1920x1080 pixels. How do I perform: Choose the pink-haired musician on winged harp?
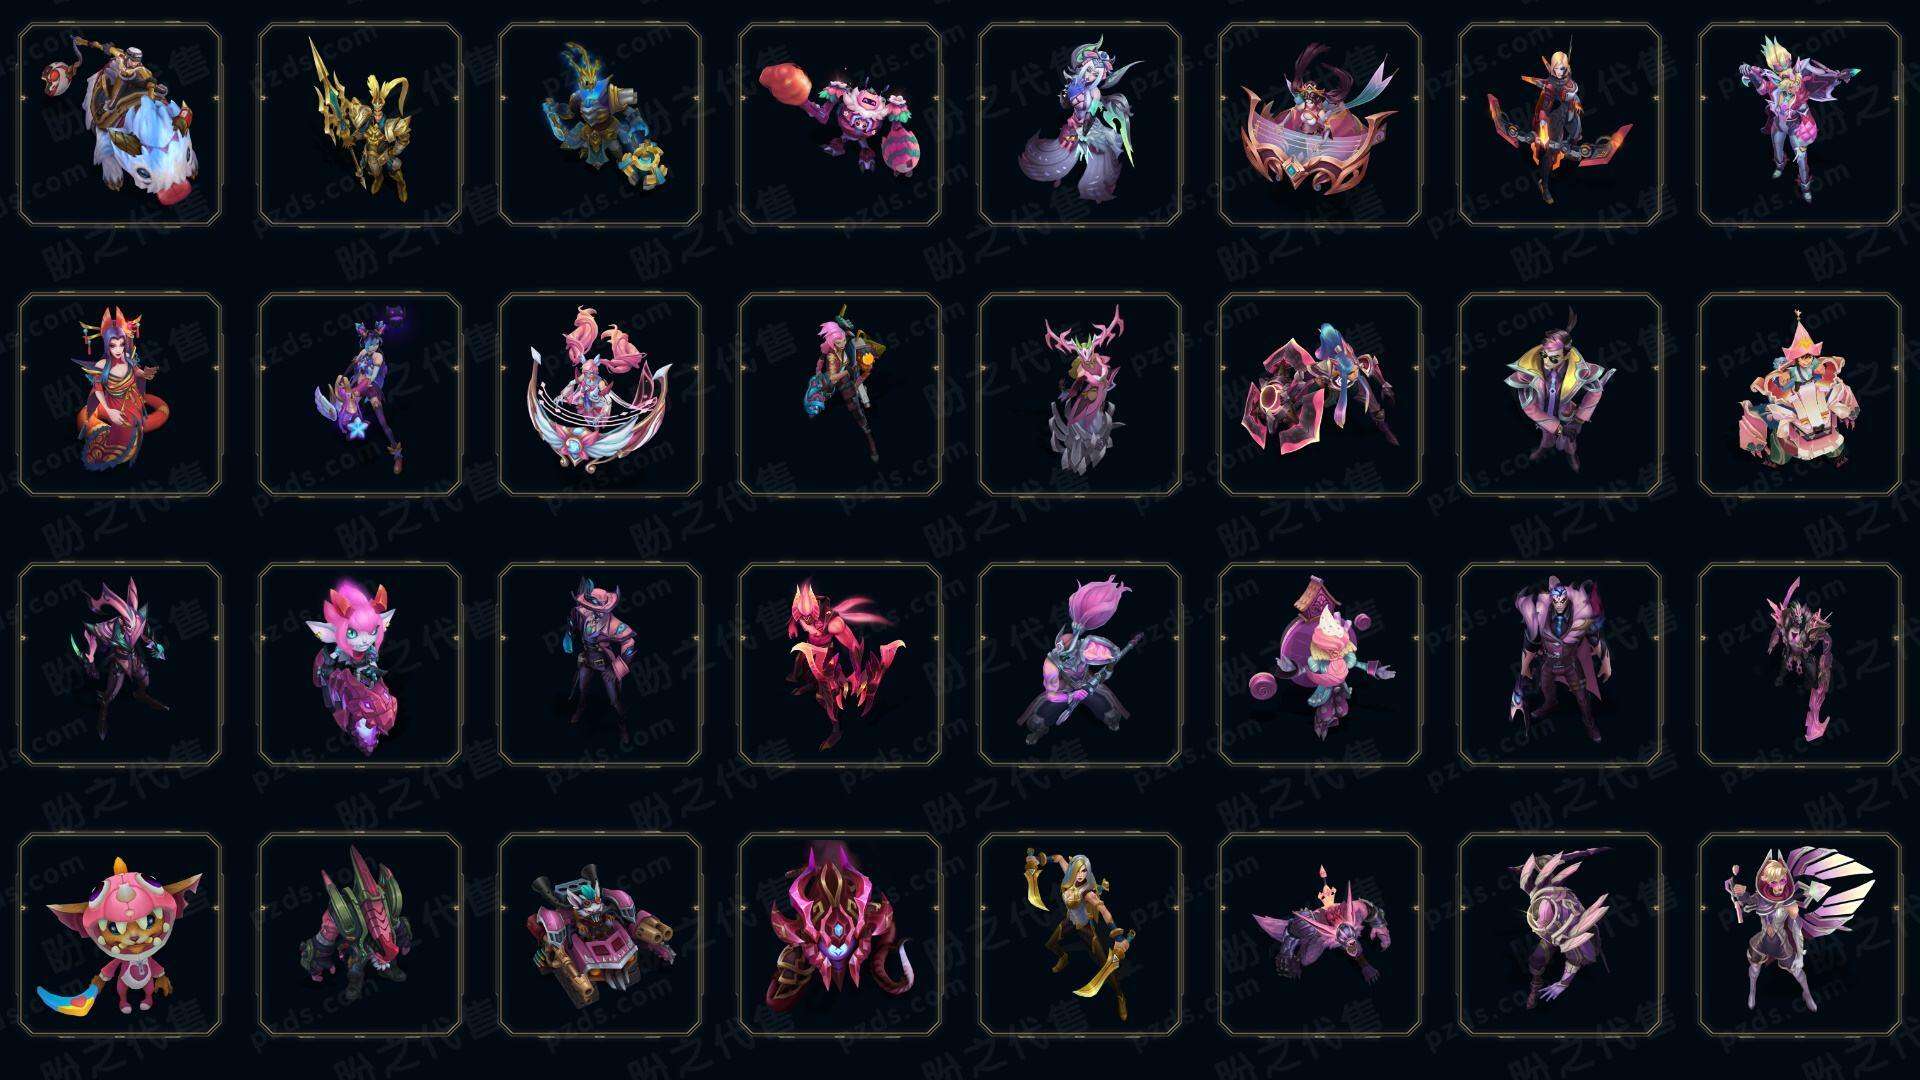pos(600,394)
